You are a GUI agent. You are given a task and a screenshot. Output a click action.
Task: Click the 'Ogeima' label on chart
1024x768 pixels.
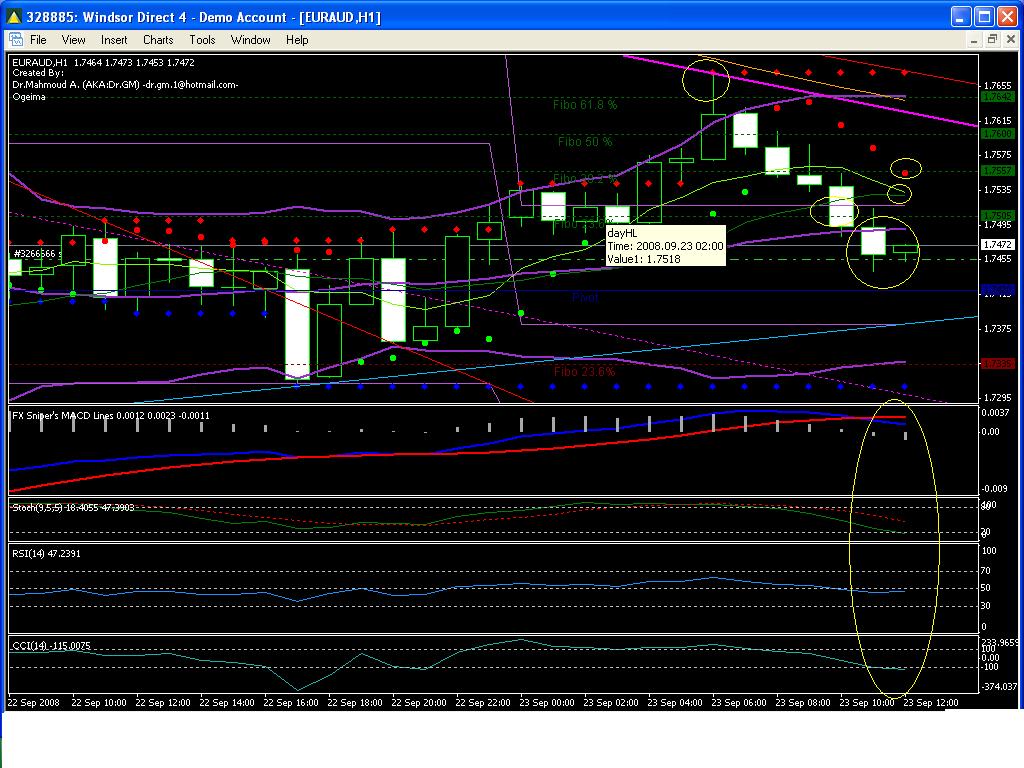pyautogui.click(x=29, y=97)
